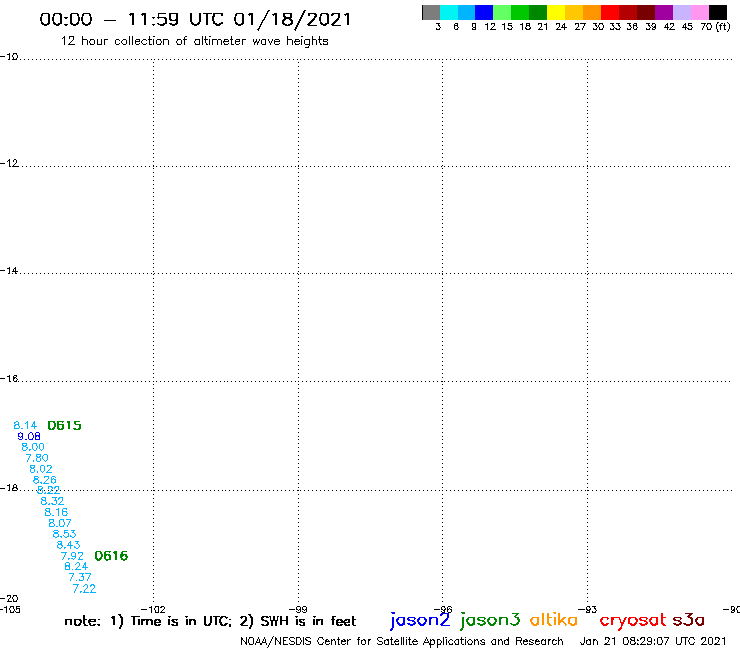
Task: Select the black swatch ending the legend
Action: (717, 12)
